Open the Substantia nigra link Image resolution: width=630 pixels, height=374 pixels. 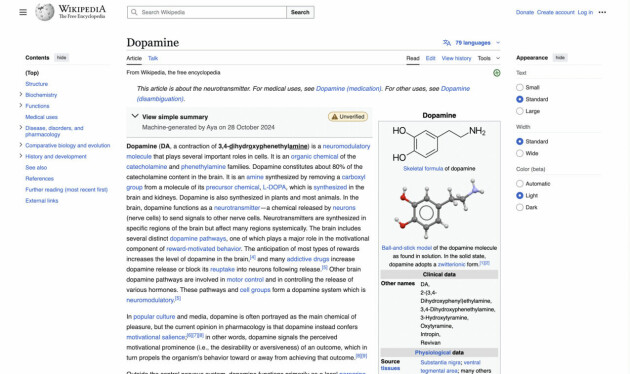(x=440, y=362)
